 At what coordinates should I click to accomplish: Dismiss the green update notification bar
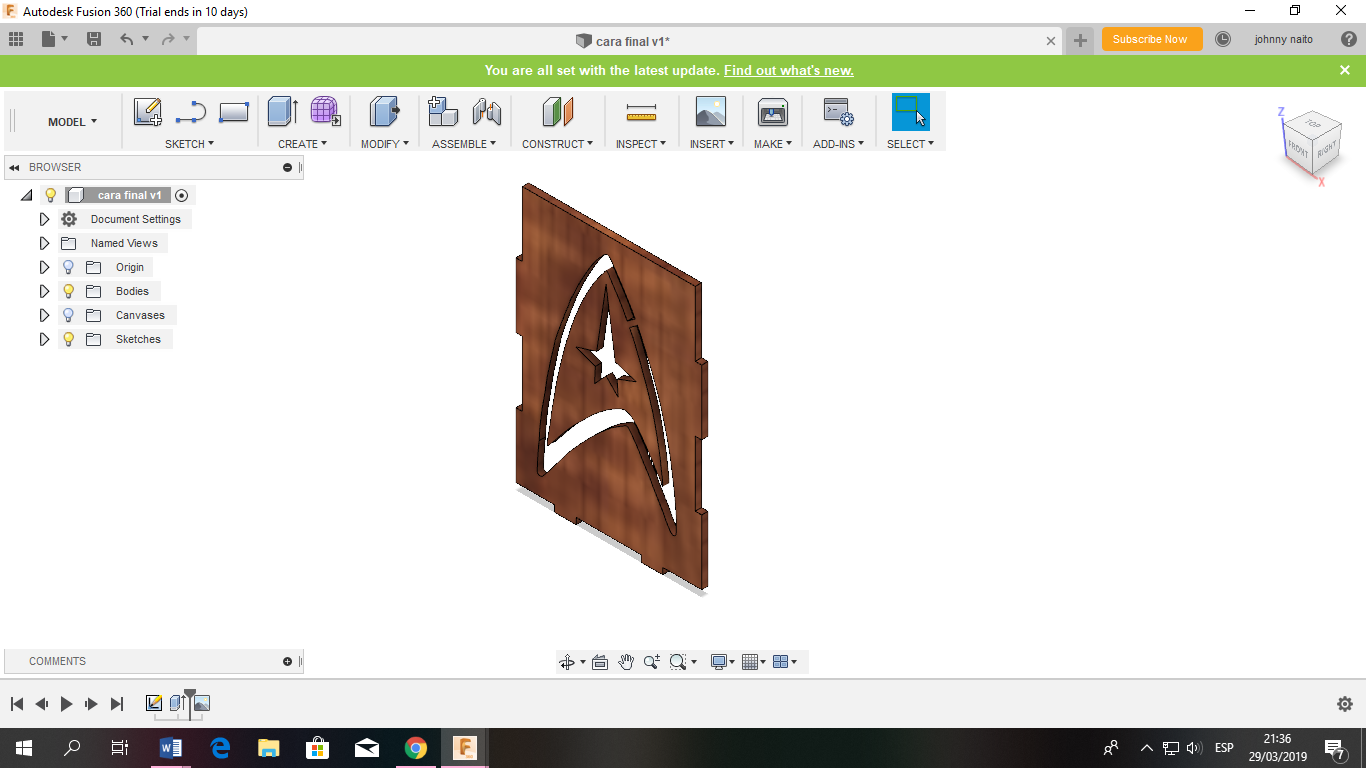pos(1345,70)
